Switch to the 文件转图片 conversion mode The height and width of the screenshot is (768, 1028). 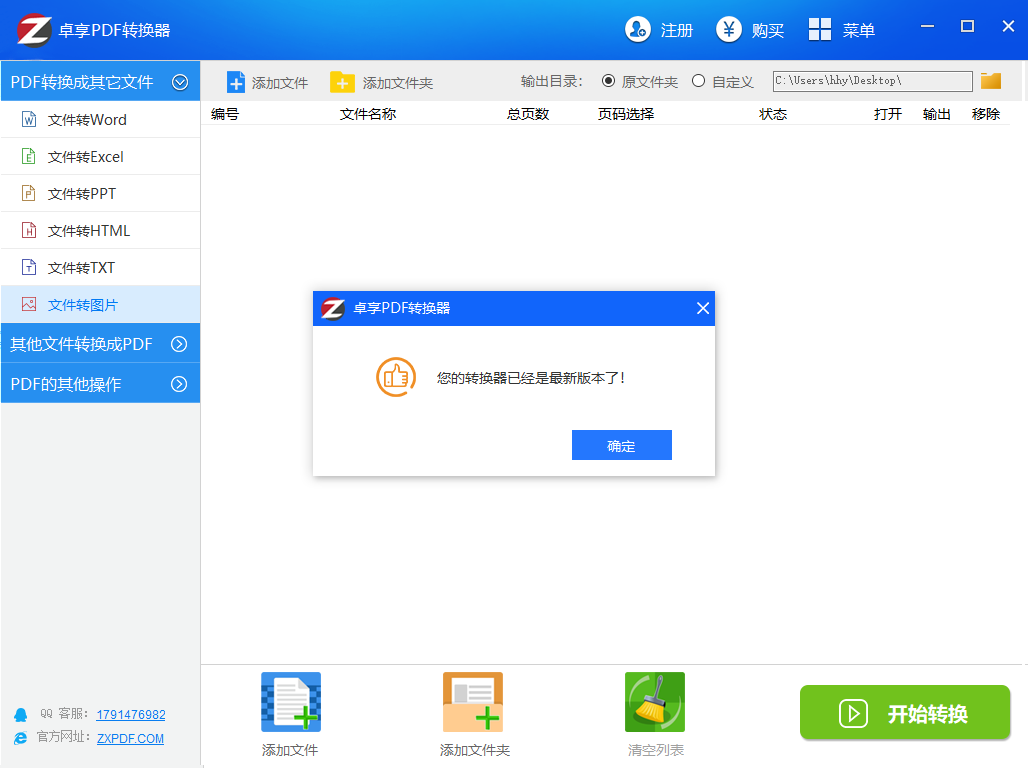(x=30, y=304)
